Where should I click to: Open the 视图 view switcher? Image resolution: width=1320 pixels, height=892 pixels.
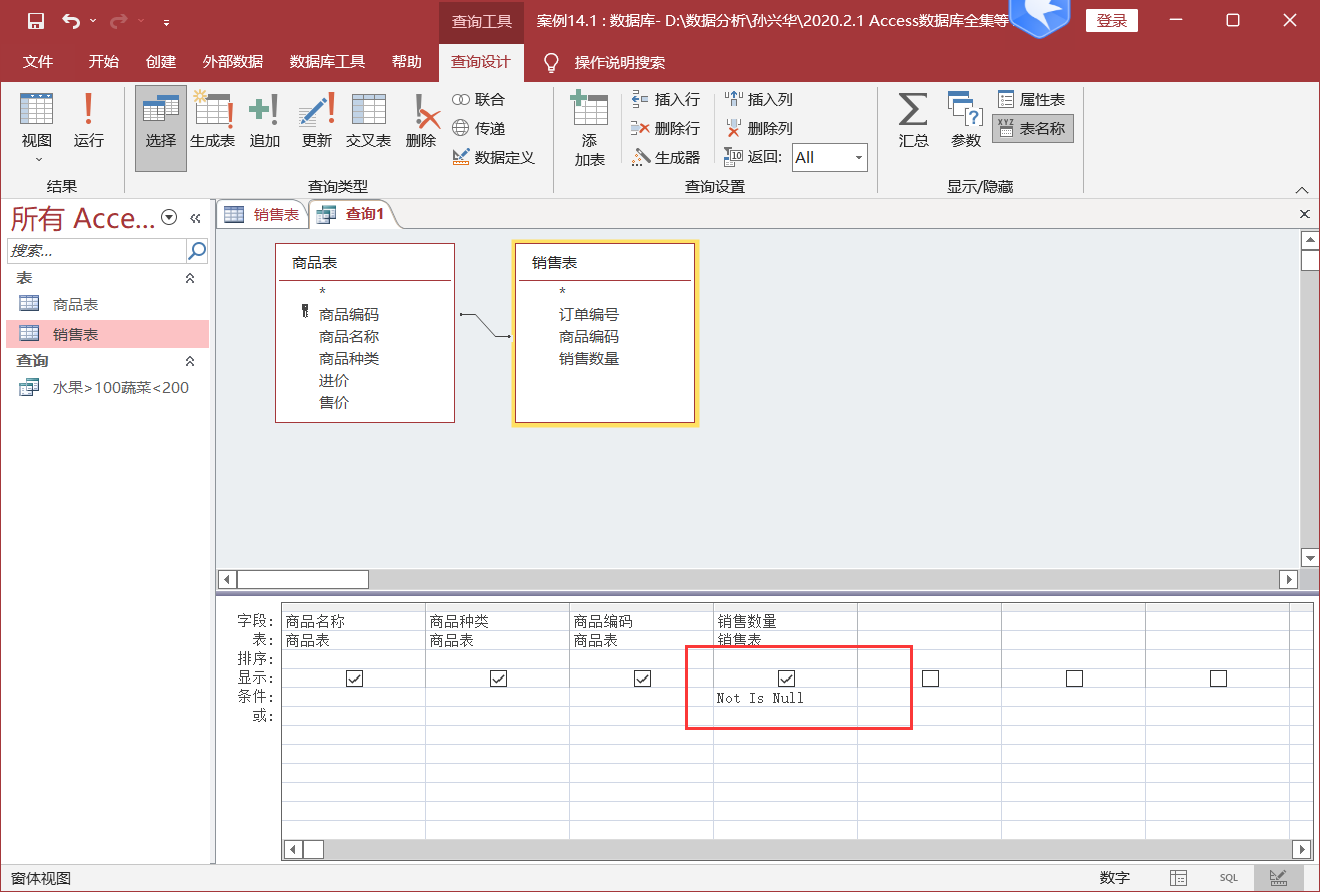pyautogui.click(x=37, y=126)
